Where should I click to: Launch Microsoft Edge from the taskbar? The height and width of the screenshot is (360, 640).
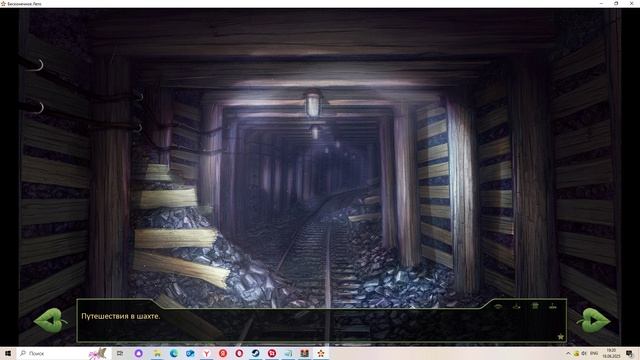(x=174, y=353)
